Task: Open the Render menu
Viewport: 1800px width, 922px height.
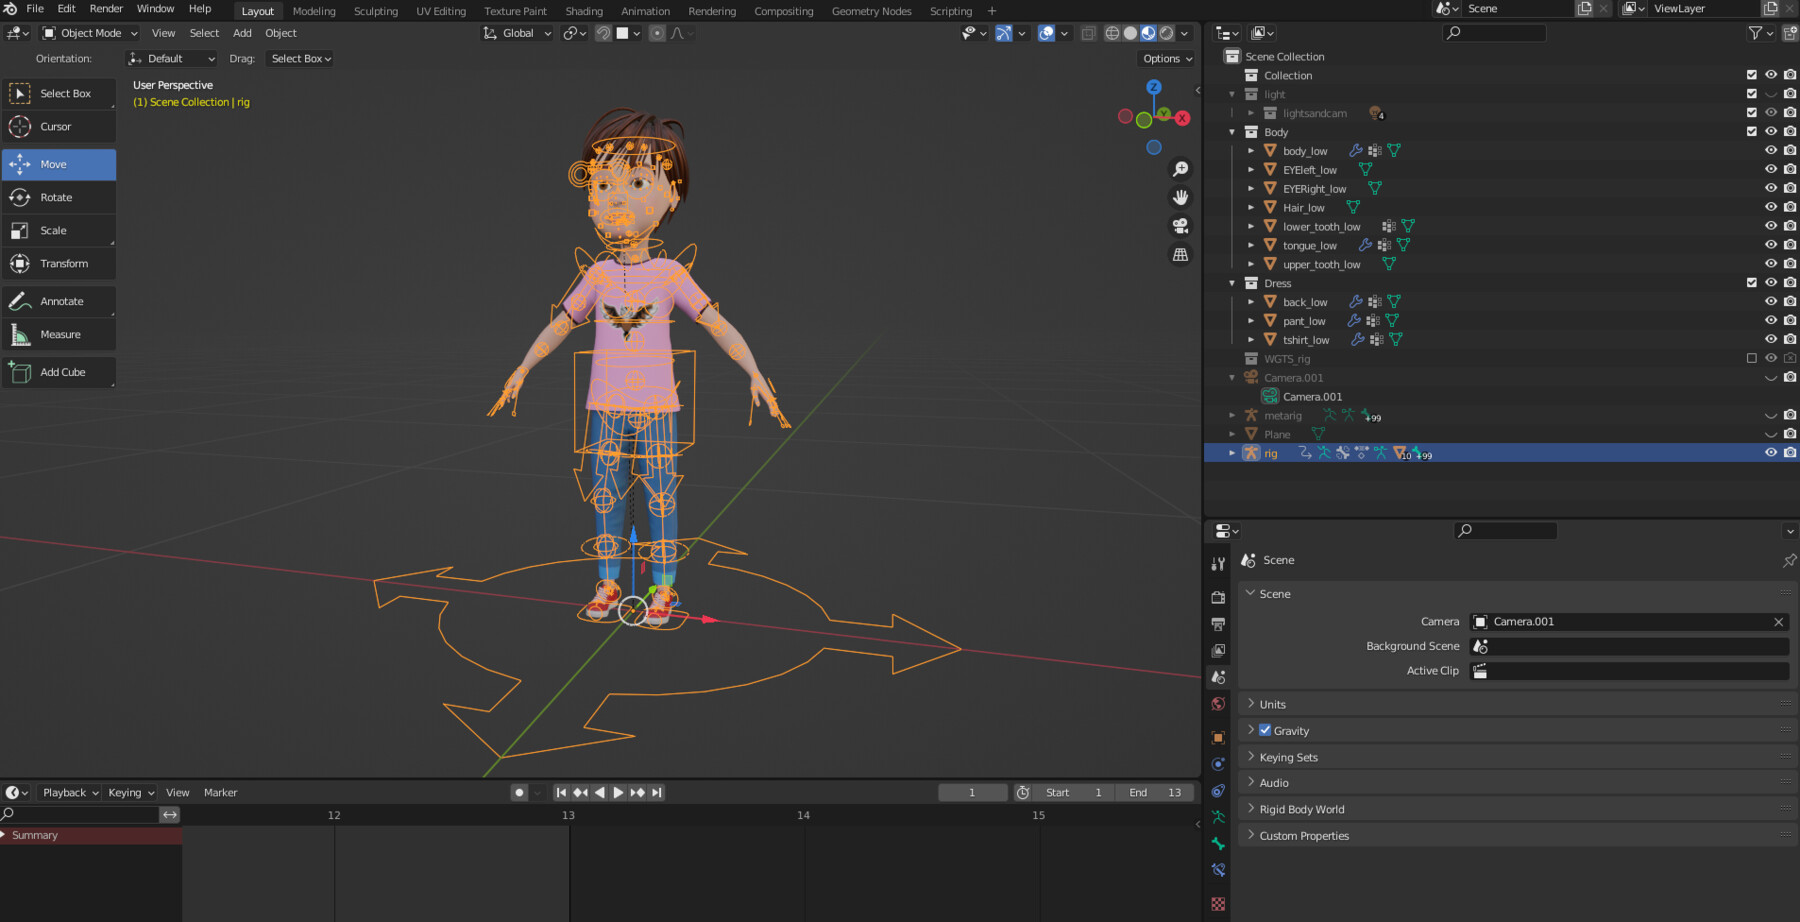Action: tap(105, 9)
